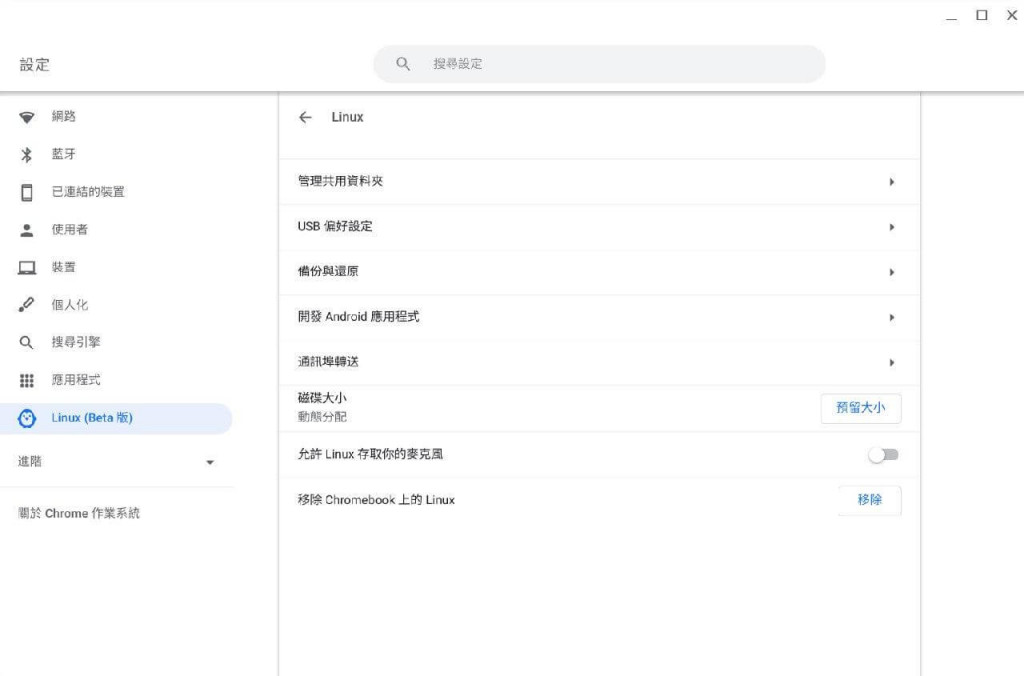Click the search engine magnifier icon in sidebar
The image size is (1024, 676).
click(26, 342)
